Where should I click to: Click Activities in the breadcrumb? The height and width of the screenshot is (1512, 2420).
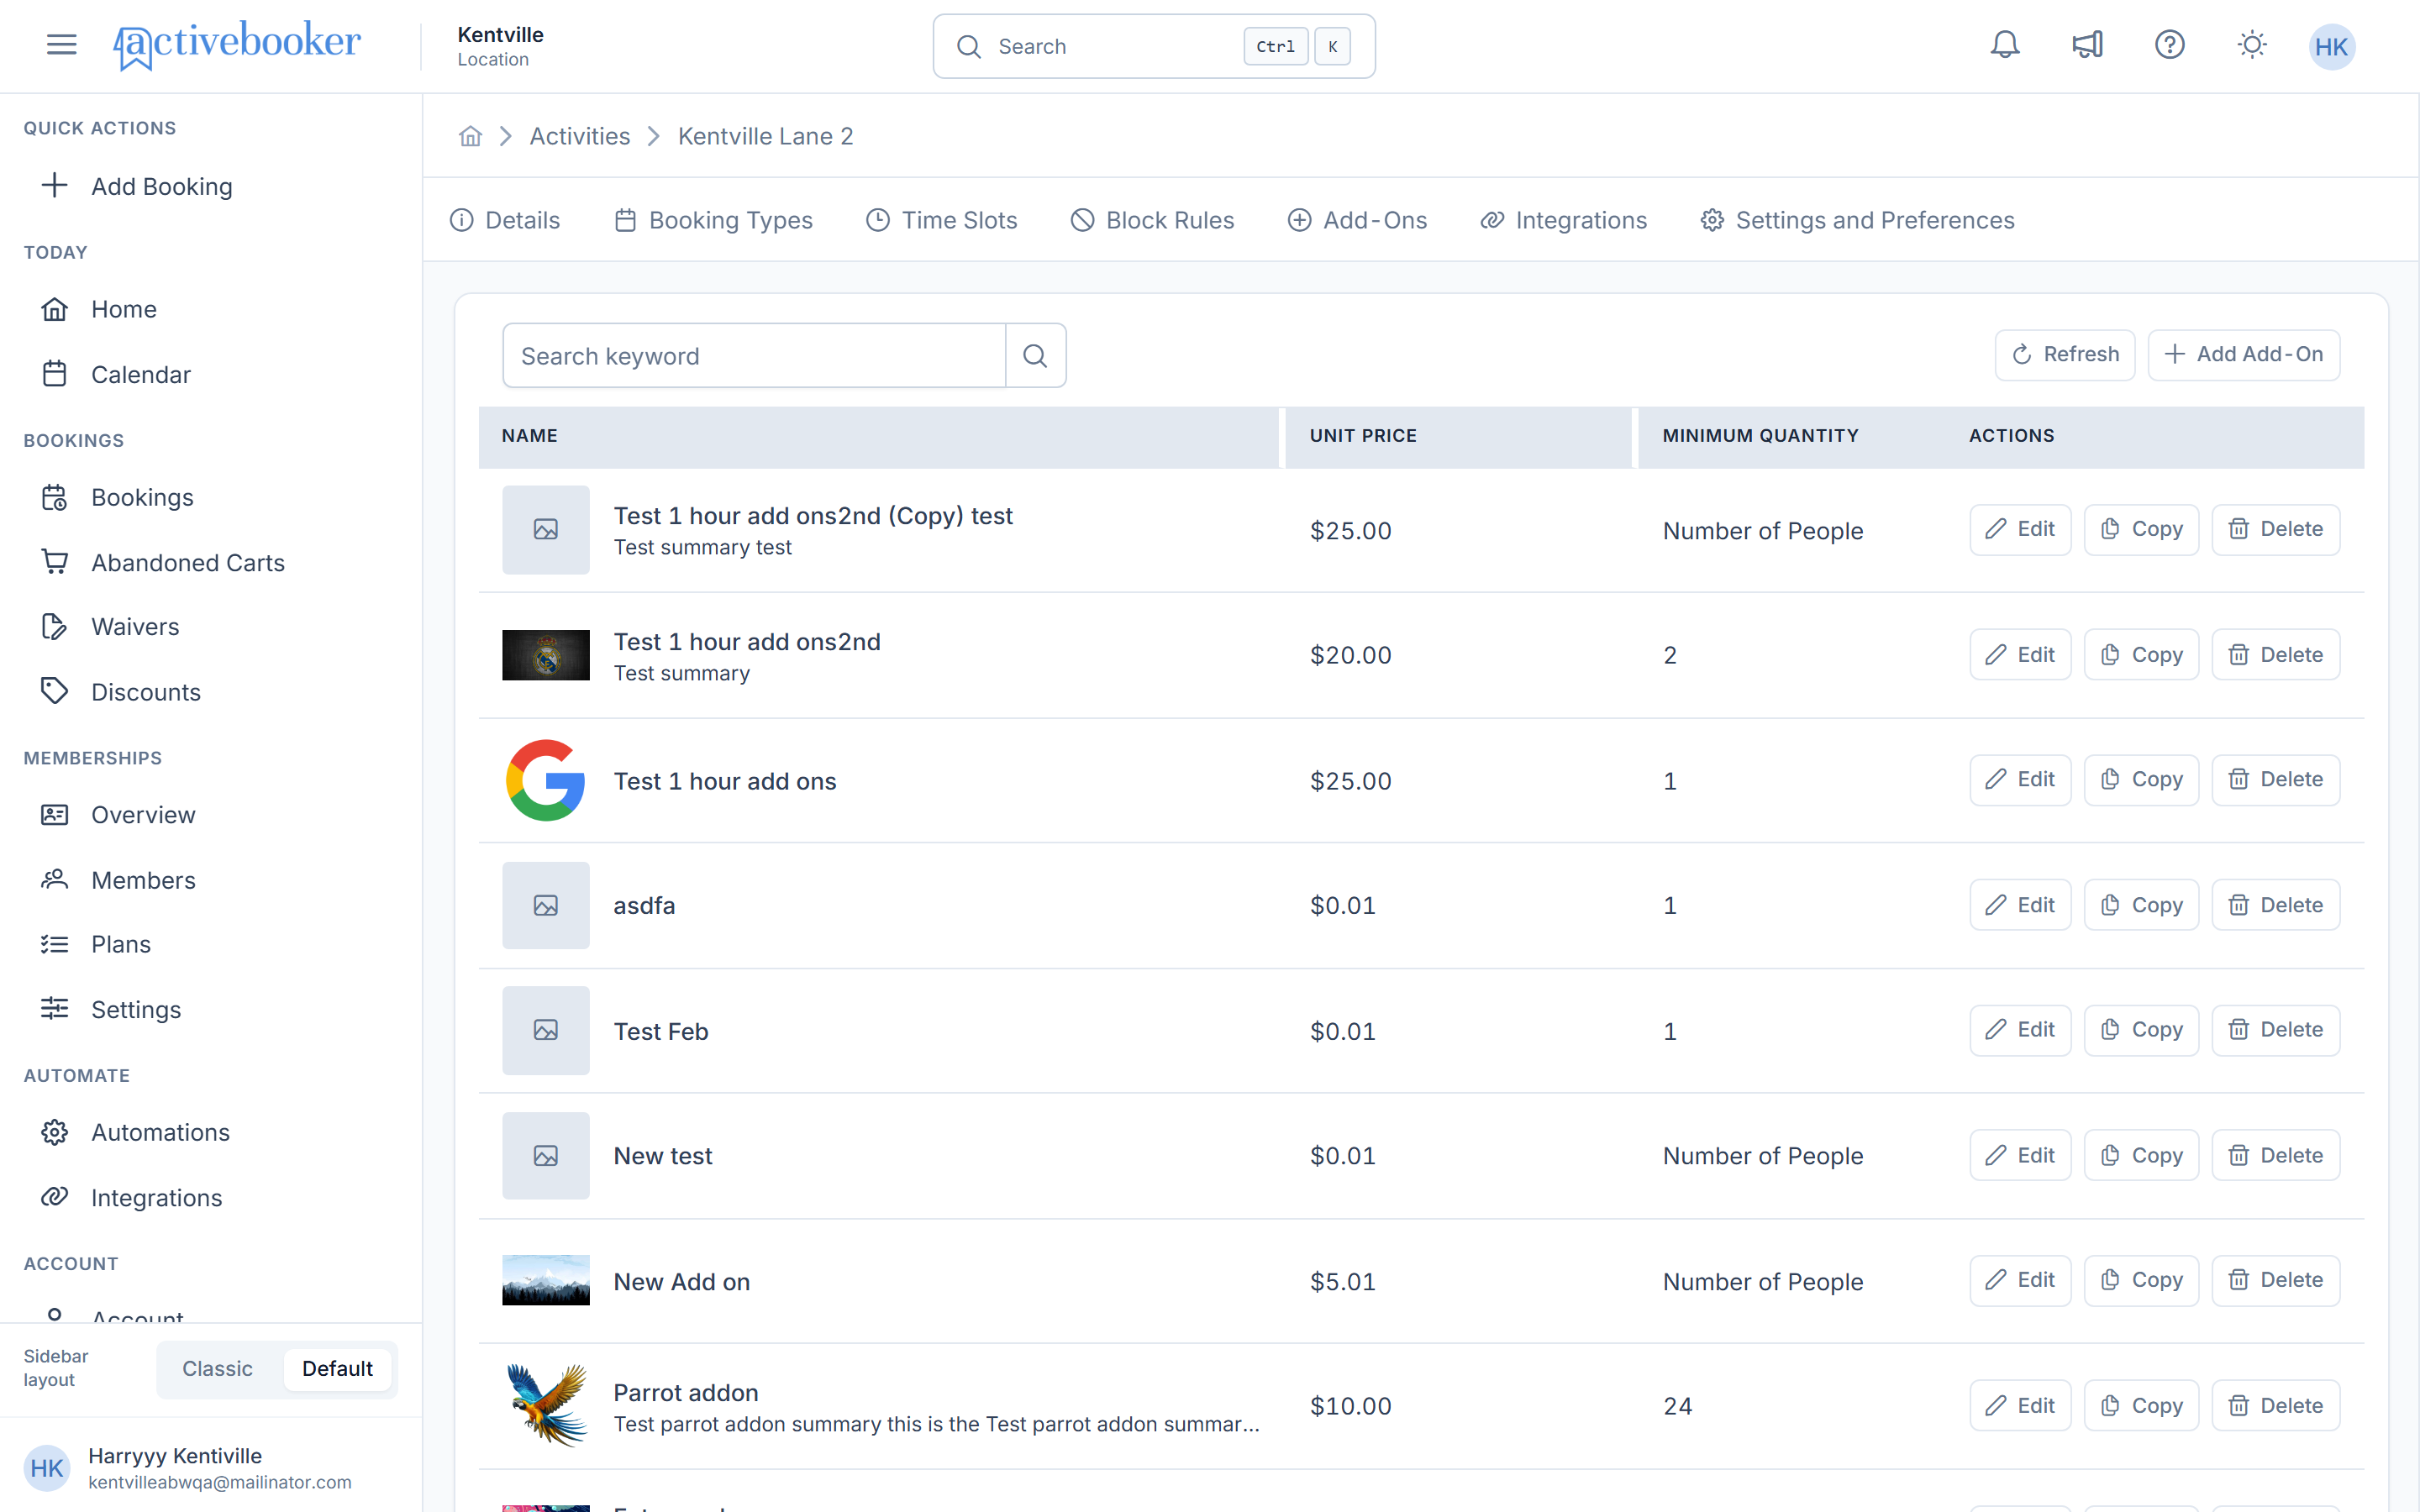(x=579, y=136)
